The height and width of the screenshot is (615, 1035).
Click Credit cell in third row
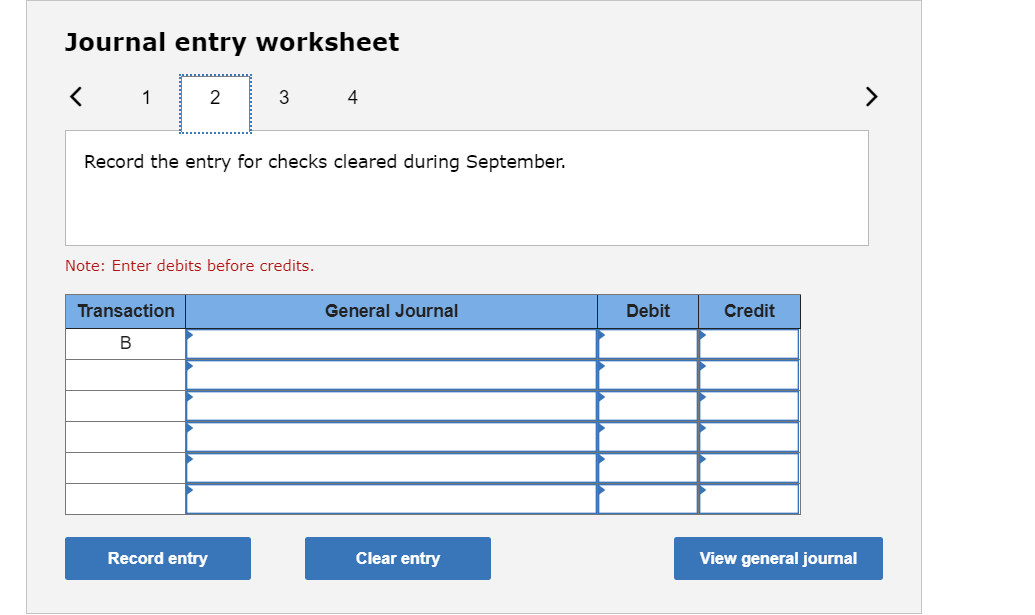pyautogui.click(x=749, y=406)
